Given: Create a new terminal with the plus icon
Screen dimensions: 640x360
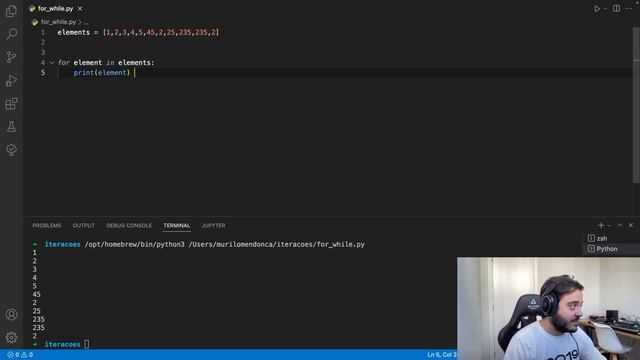Looking at the screenshot, I should pyautogui.click(x=601, y=225).
